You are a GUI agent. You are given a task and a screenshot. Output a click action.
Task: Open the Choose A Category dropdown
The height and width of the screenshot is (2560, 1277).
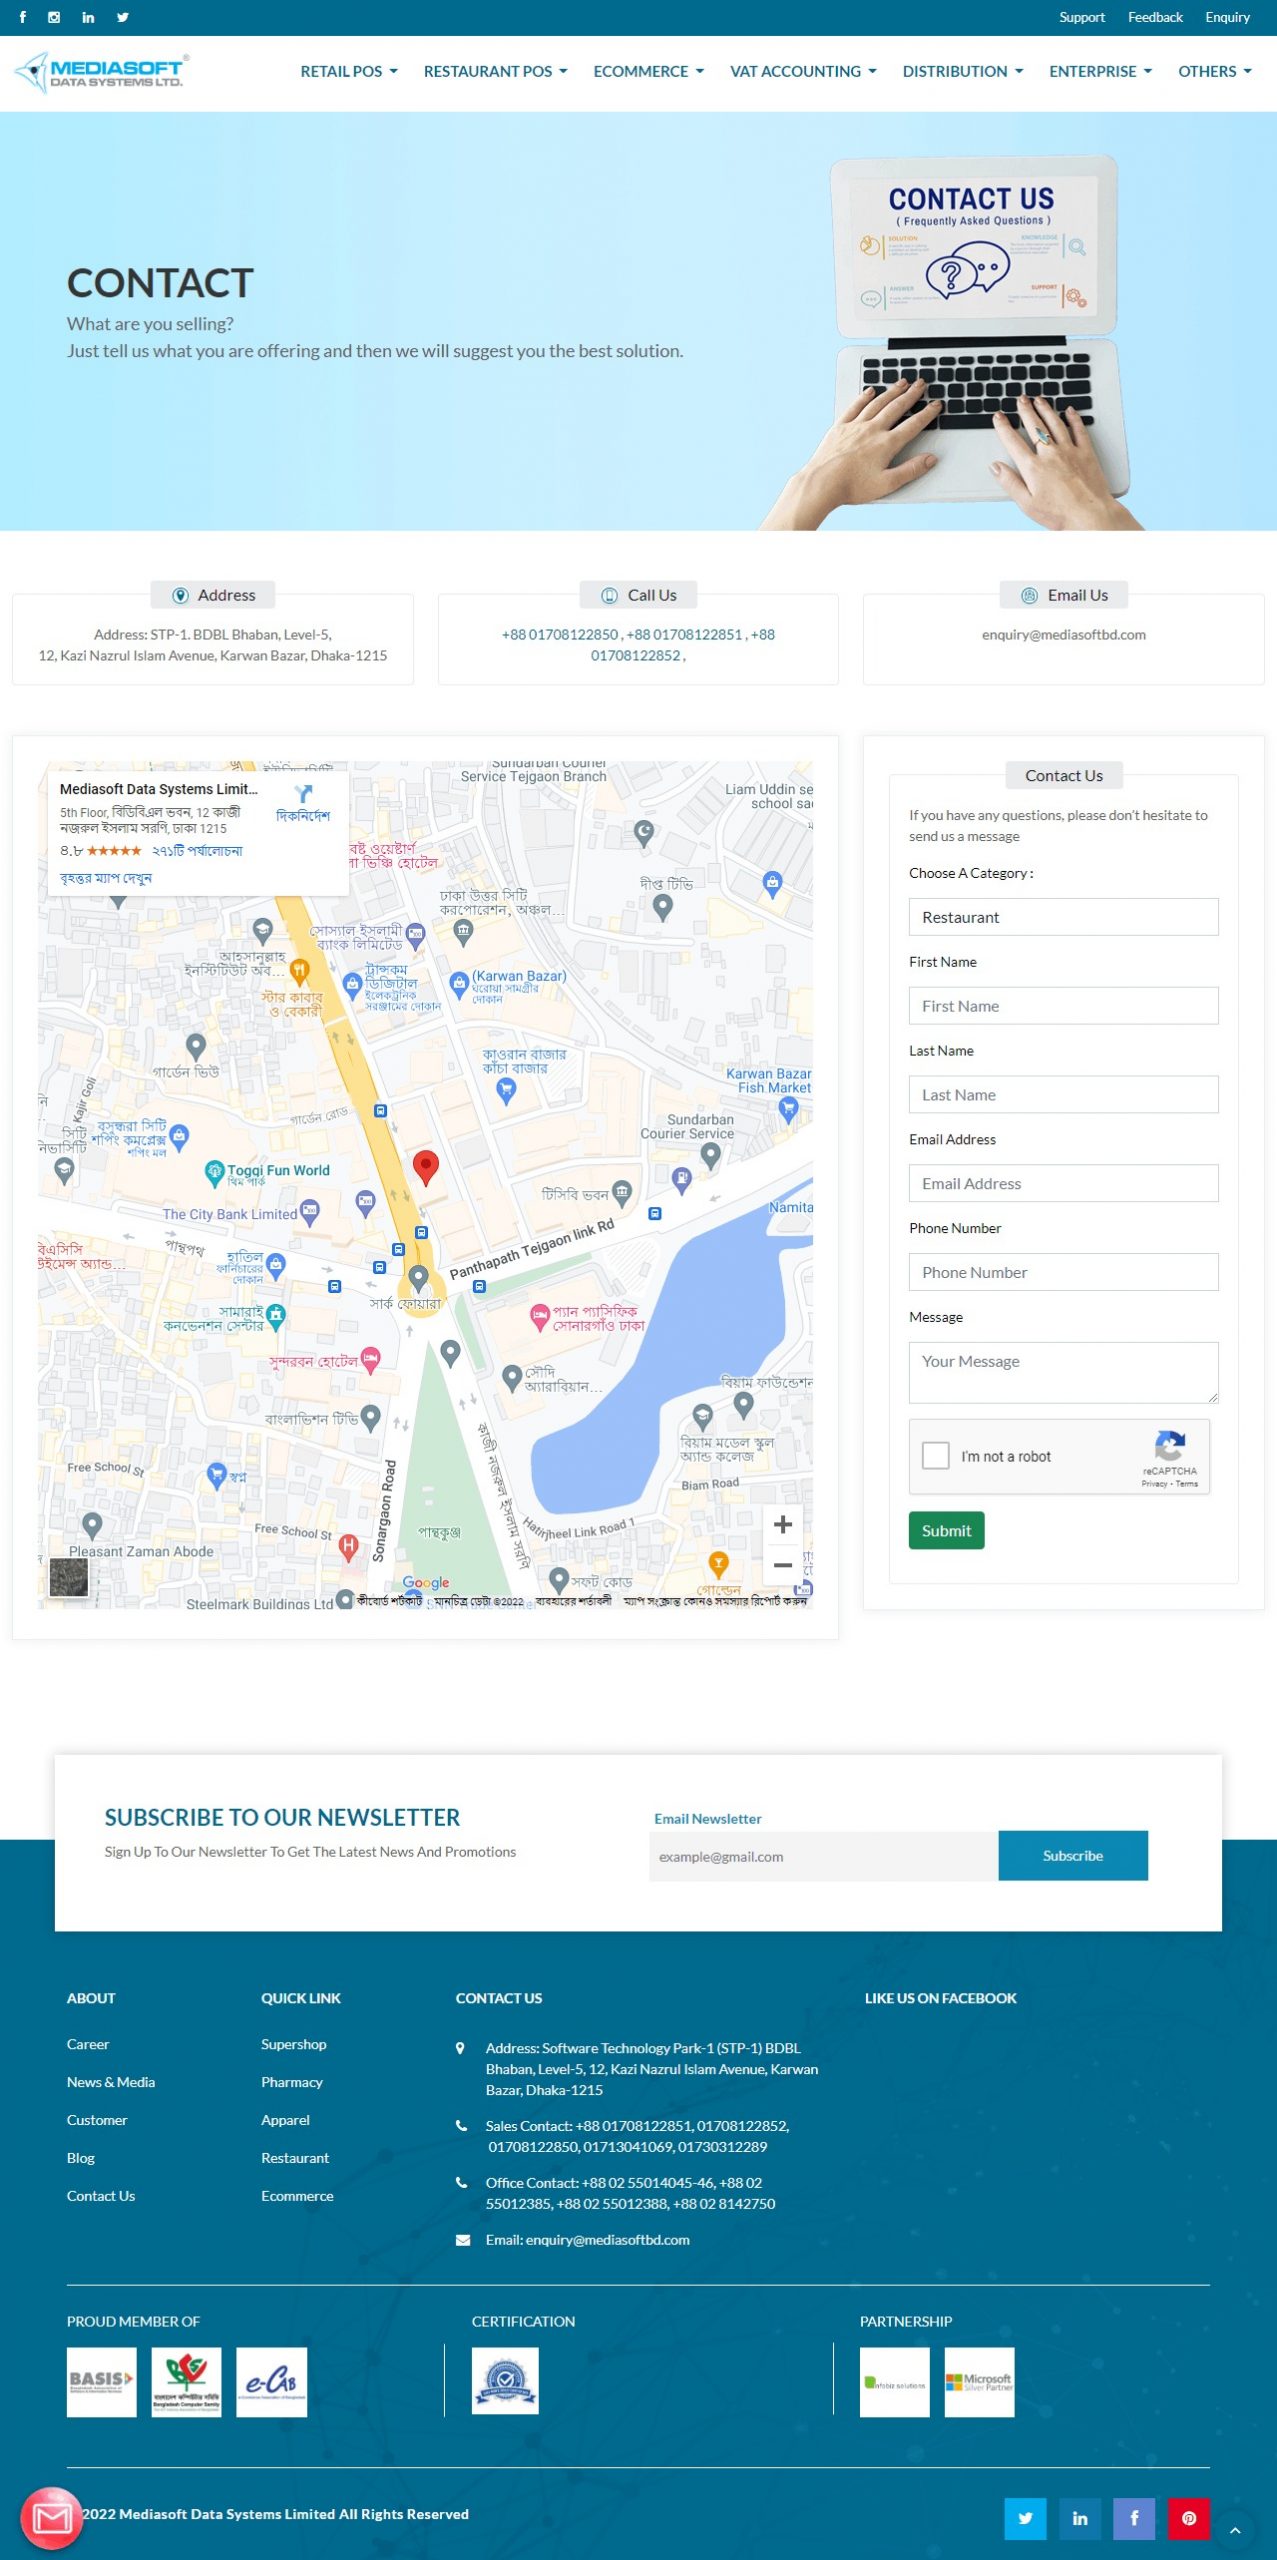[x=1063, y=917]
